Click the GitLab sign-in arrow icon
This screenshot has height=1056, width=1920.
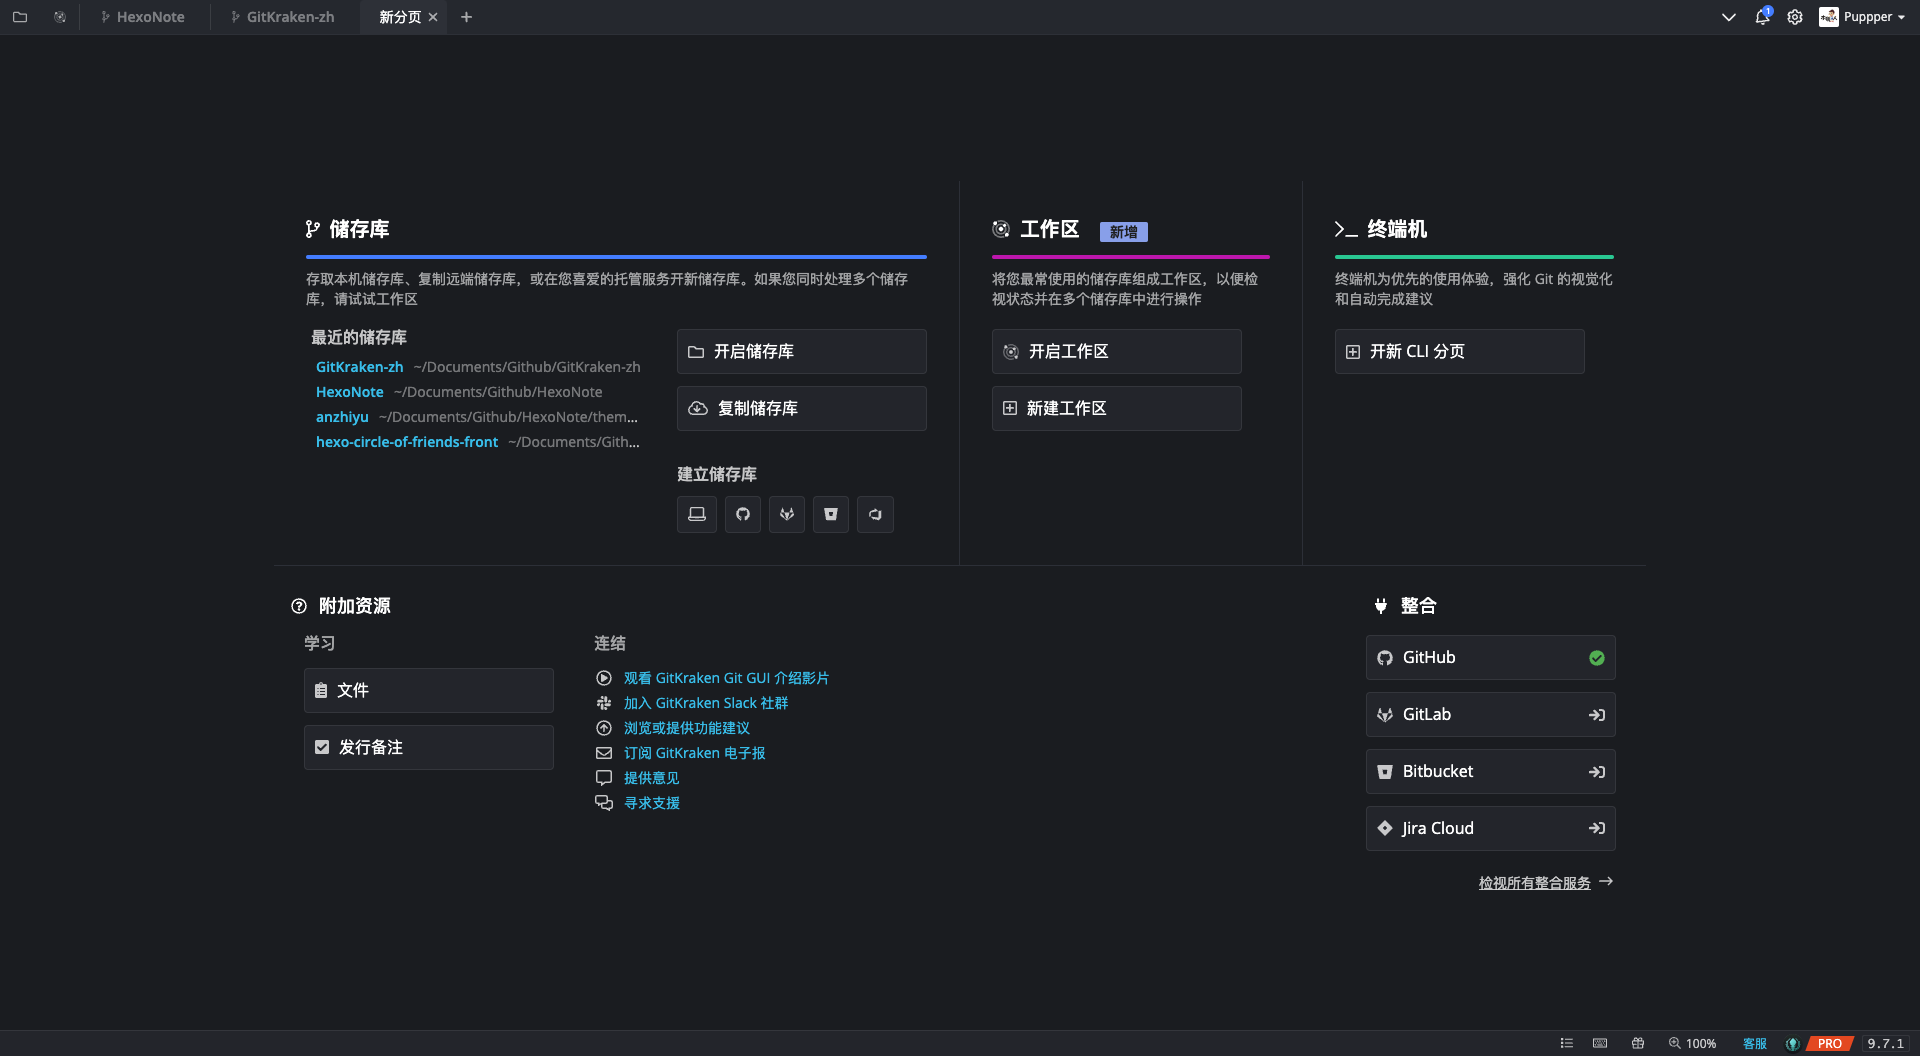tap(1597, 715)
